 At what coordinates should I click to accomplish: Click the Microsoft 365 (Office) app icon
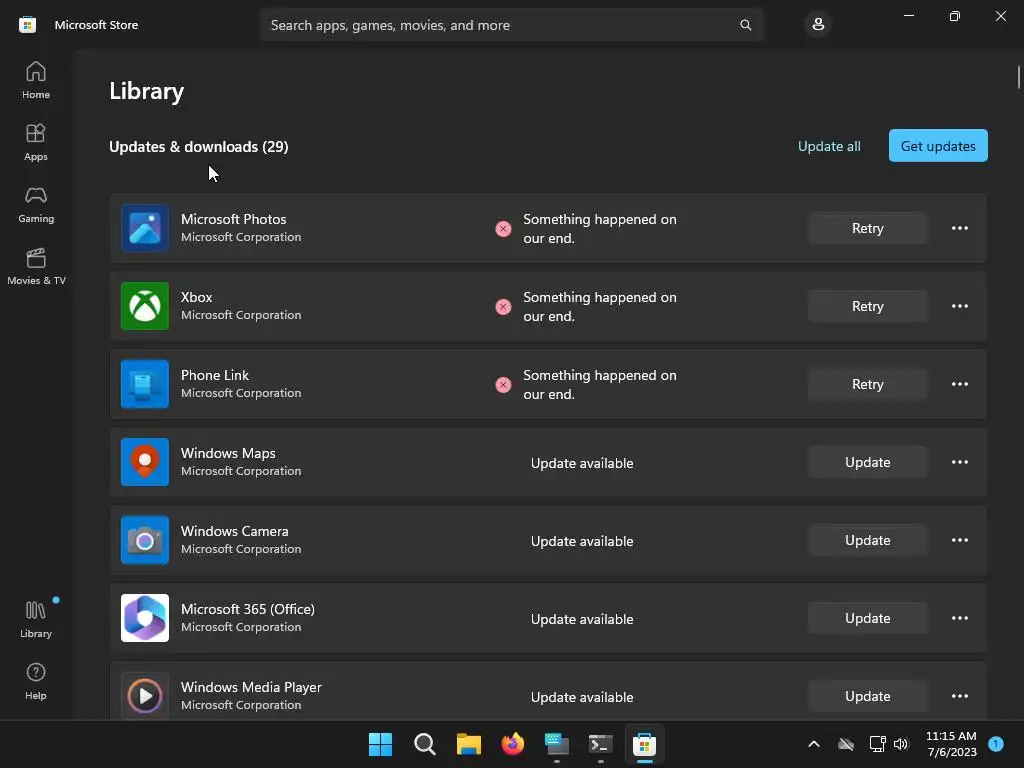145,618
